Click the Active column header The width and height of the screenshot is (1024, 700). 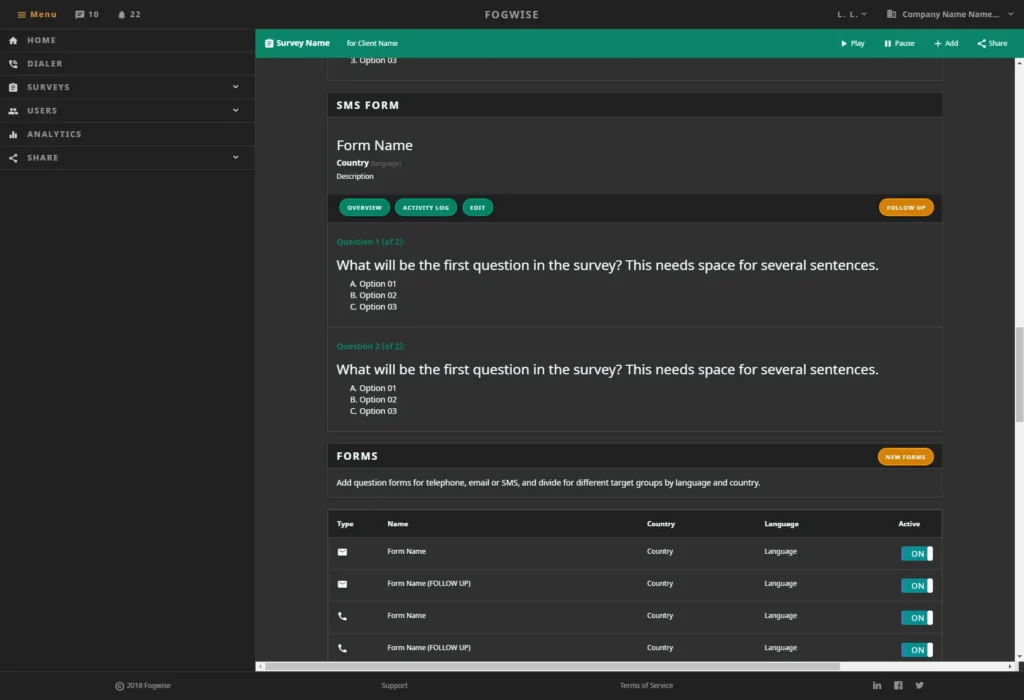(x=909, y=524)
